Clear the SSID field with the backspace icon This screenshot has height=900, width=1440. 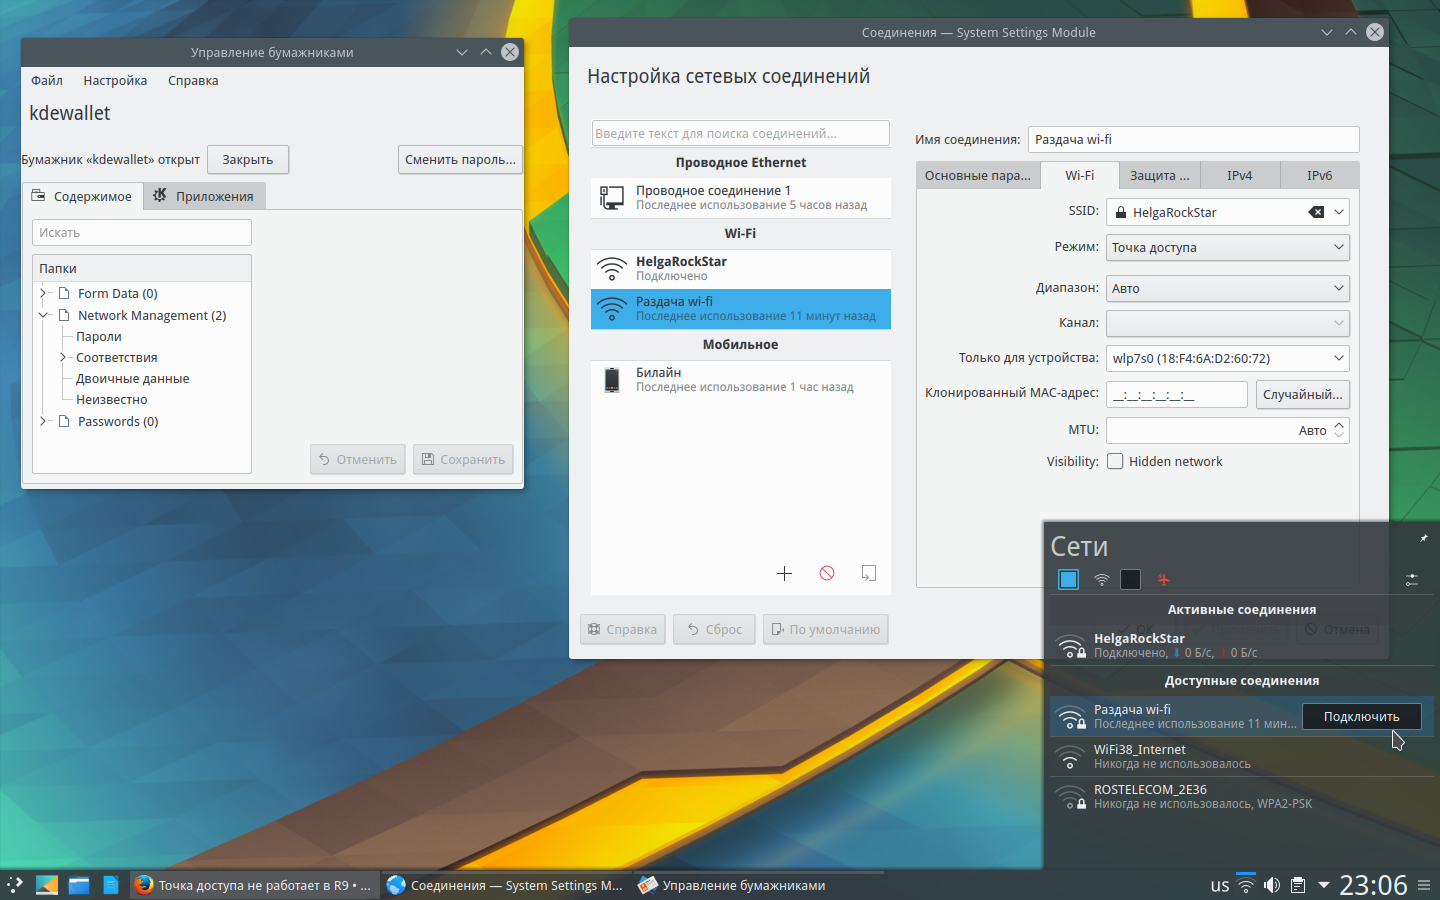pyautogui.click(x=1316, y=212)
